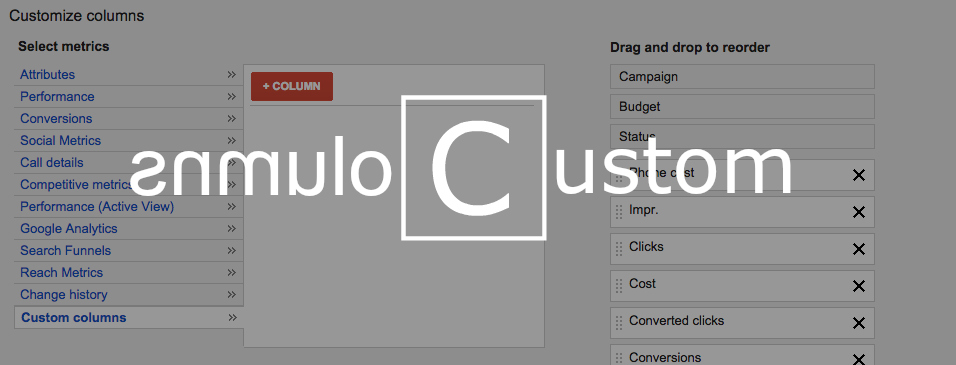Expand the Change history chevron
Screen dimensions: 956x365
[x=232, y=294]
